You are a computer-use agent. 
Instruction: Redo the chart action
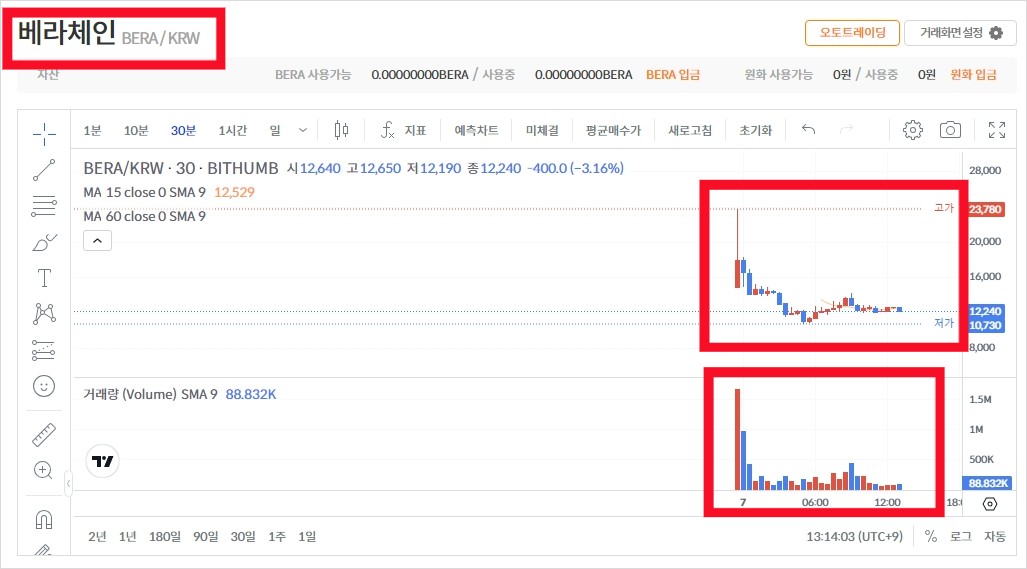tap(846, 130)
